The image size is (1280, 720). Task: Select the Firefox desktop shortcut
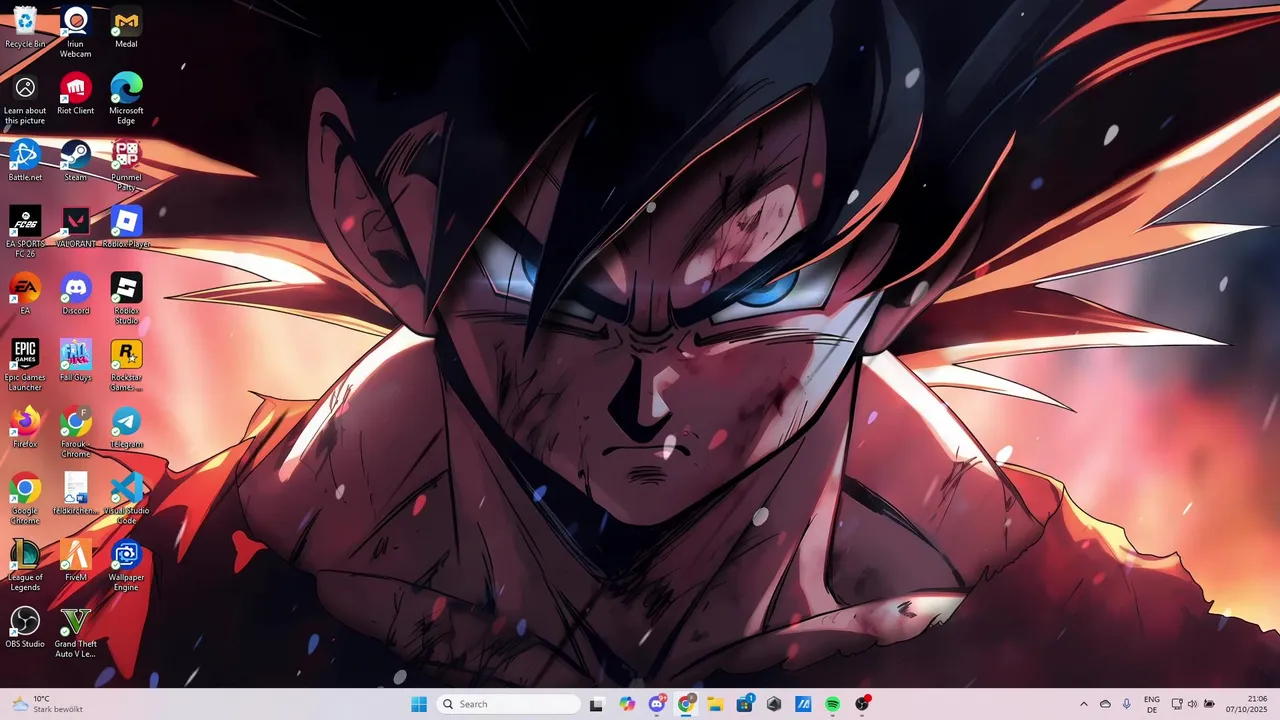pos(25,427)
